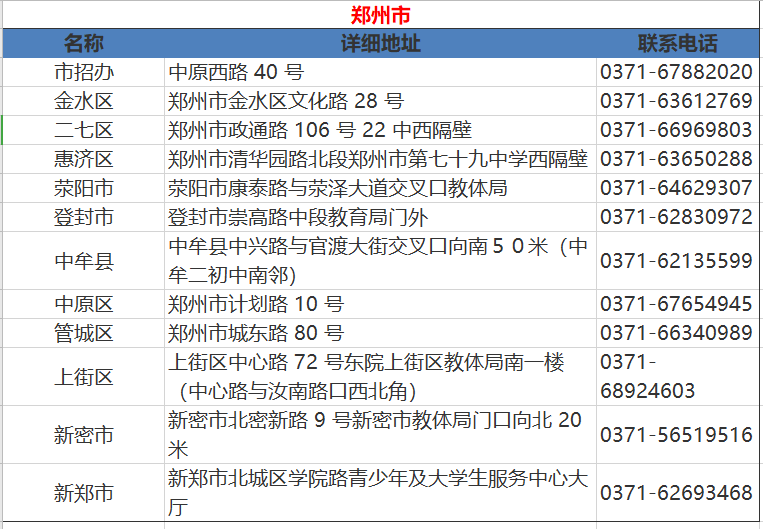Select the 市招办 name cell

(x=84, y=72)
